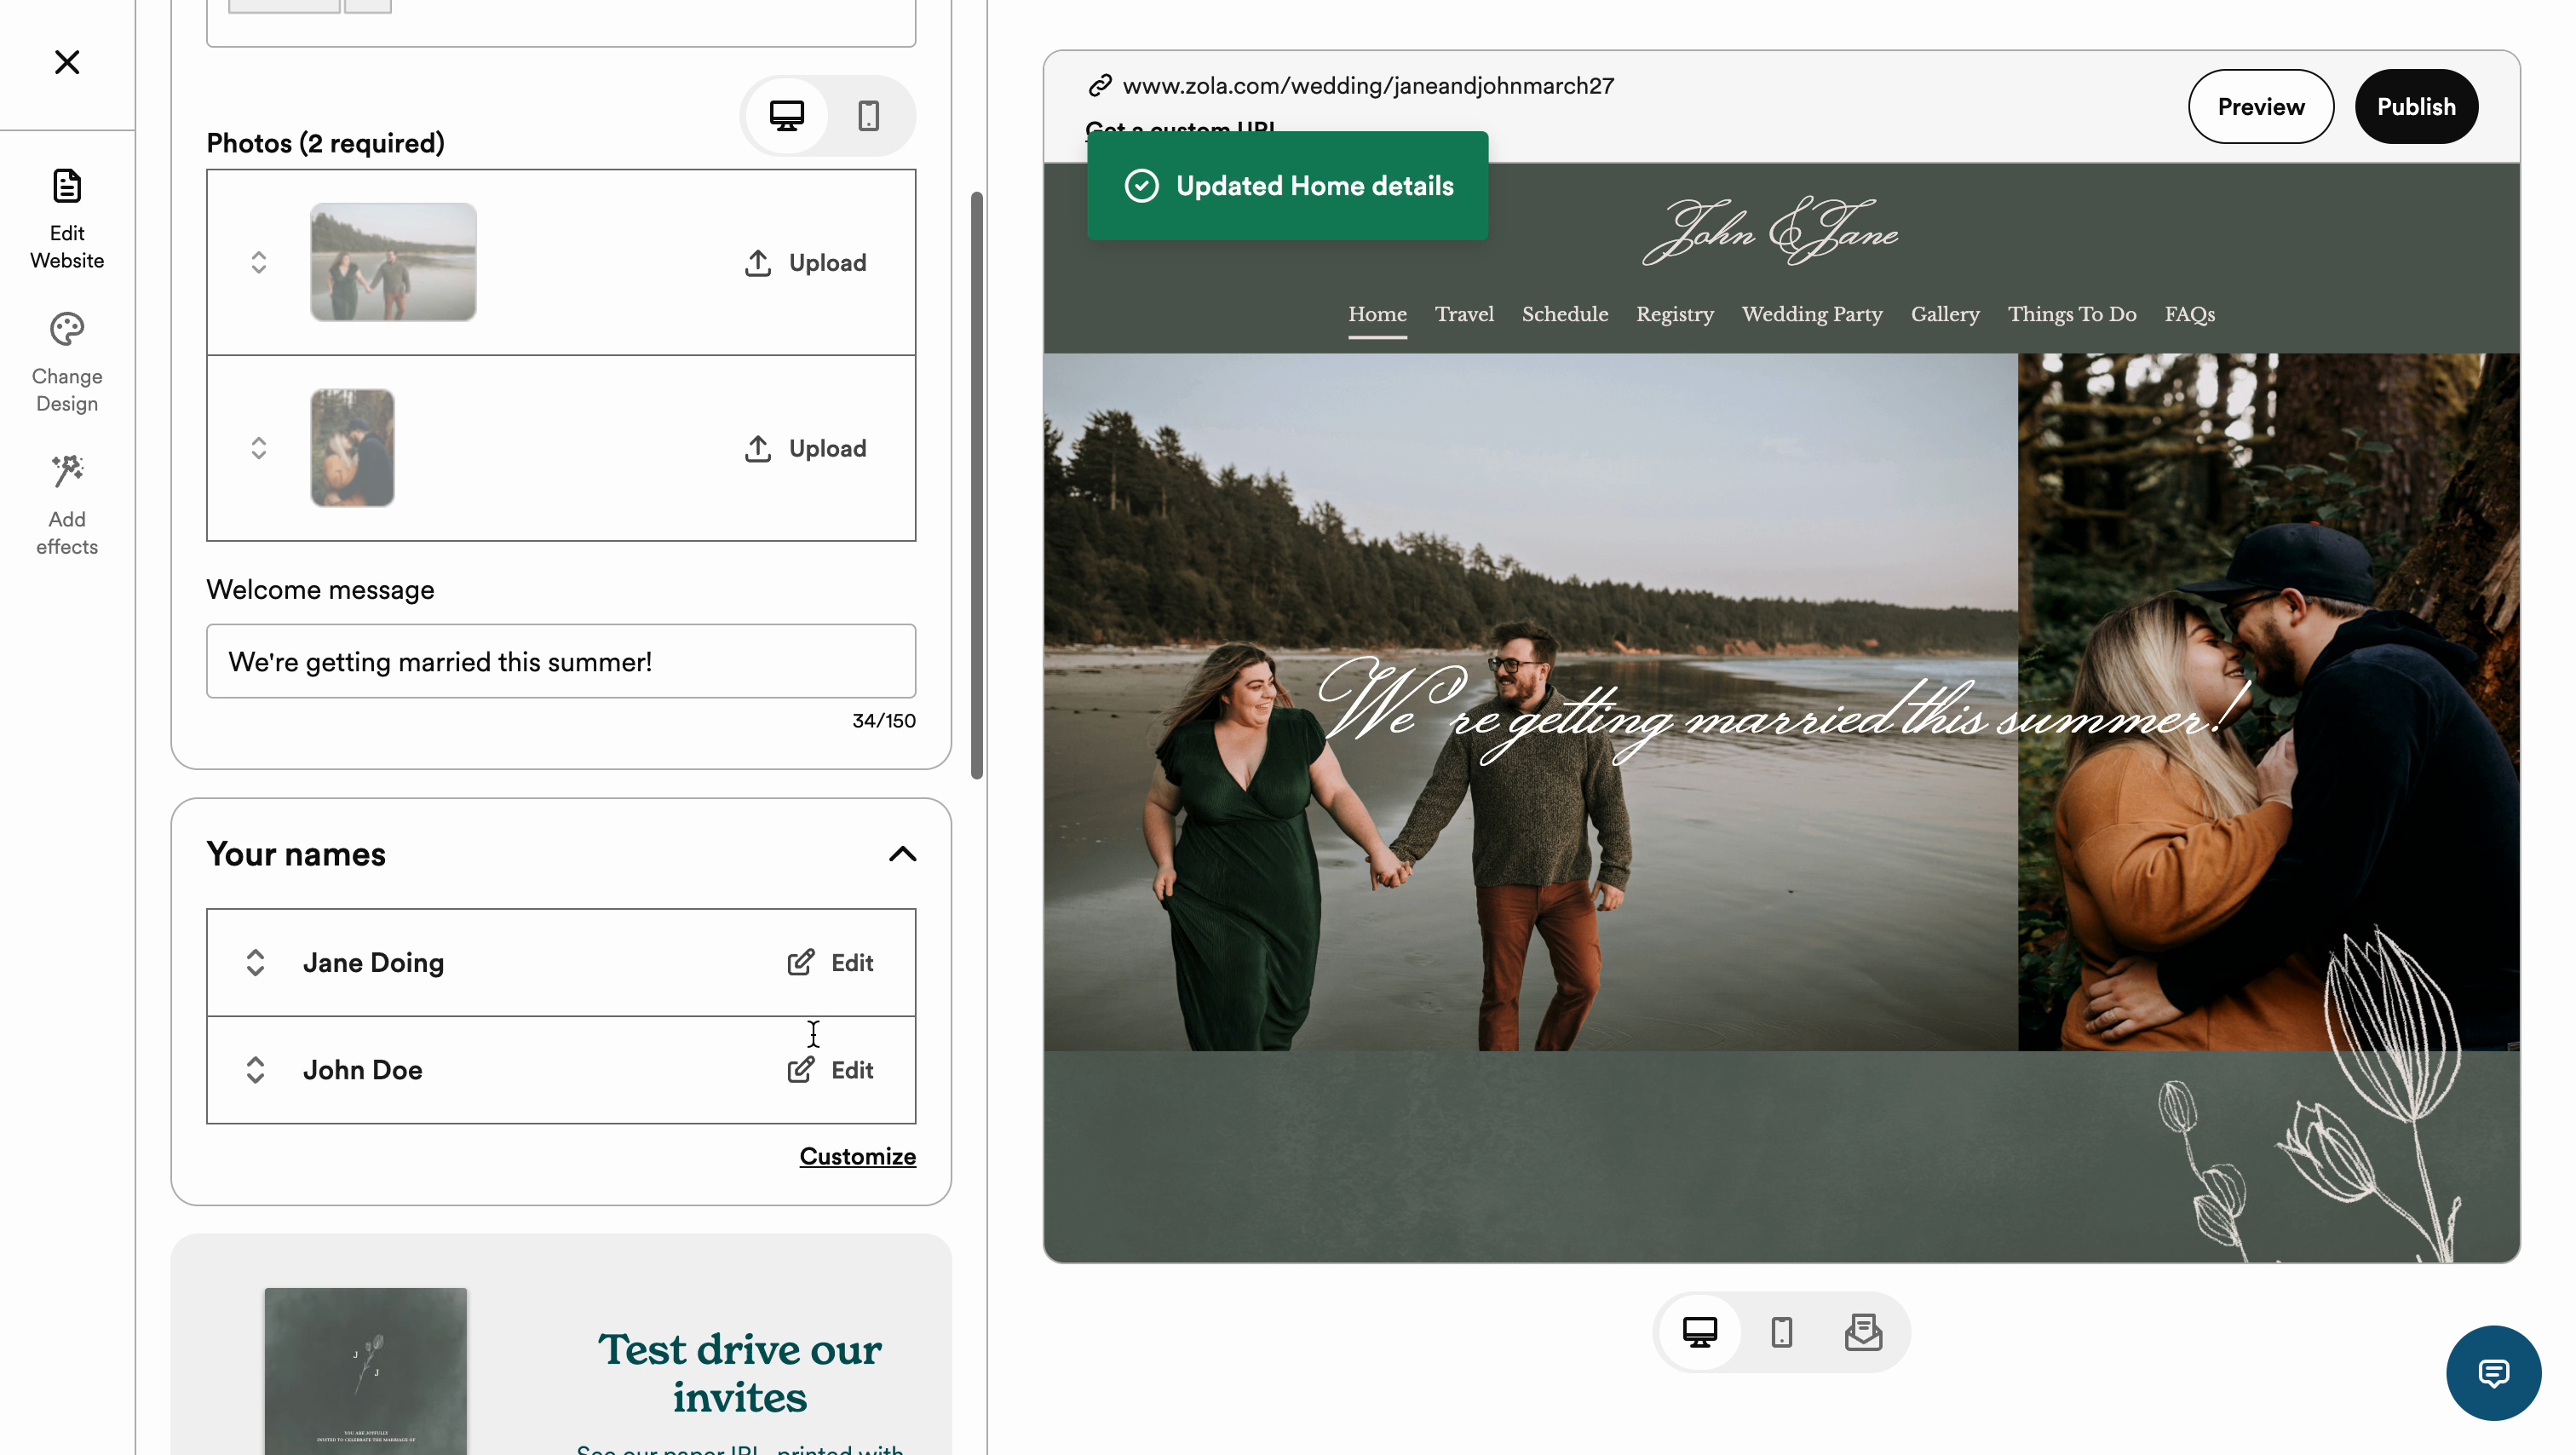This screenshot has width=2576, height=1455.
Task: Collapse the Your names section
Action: pos(902,854)
